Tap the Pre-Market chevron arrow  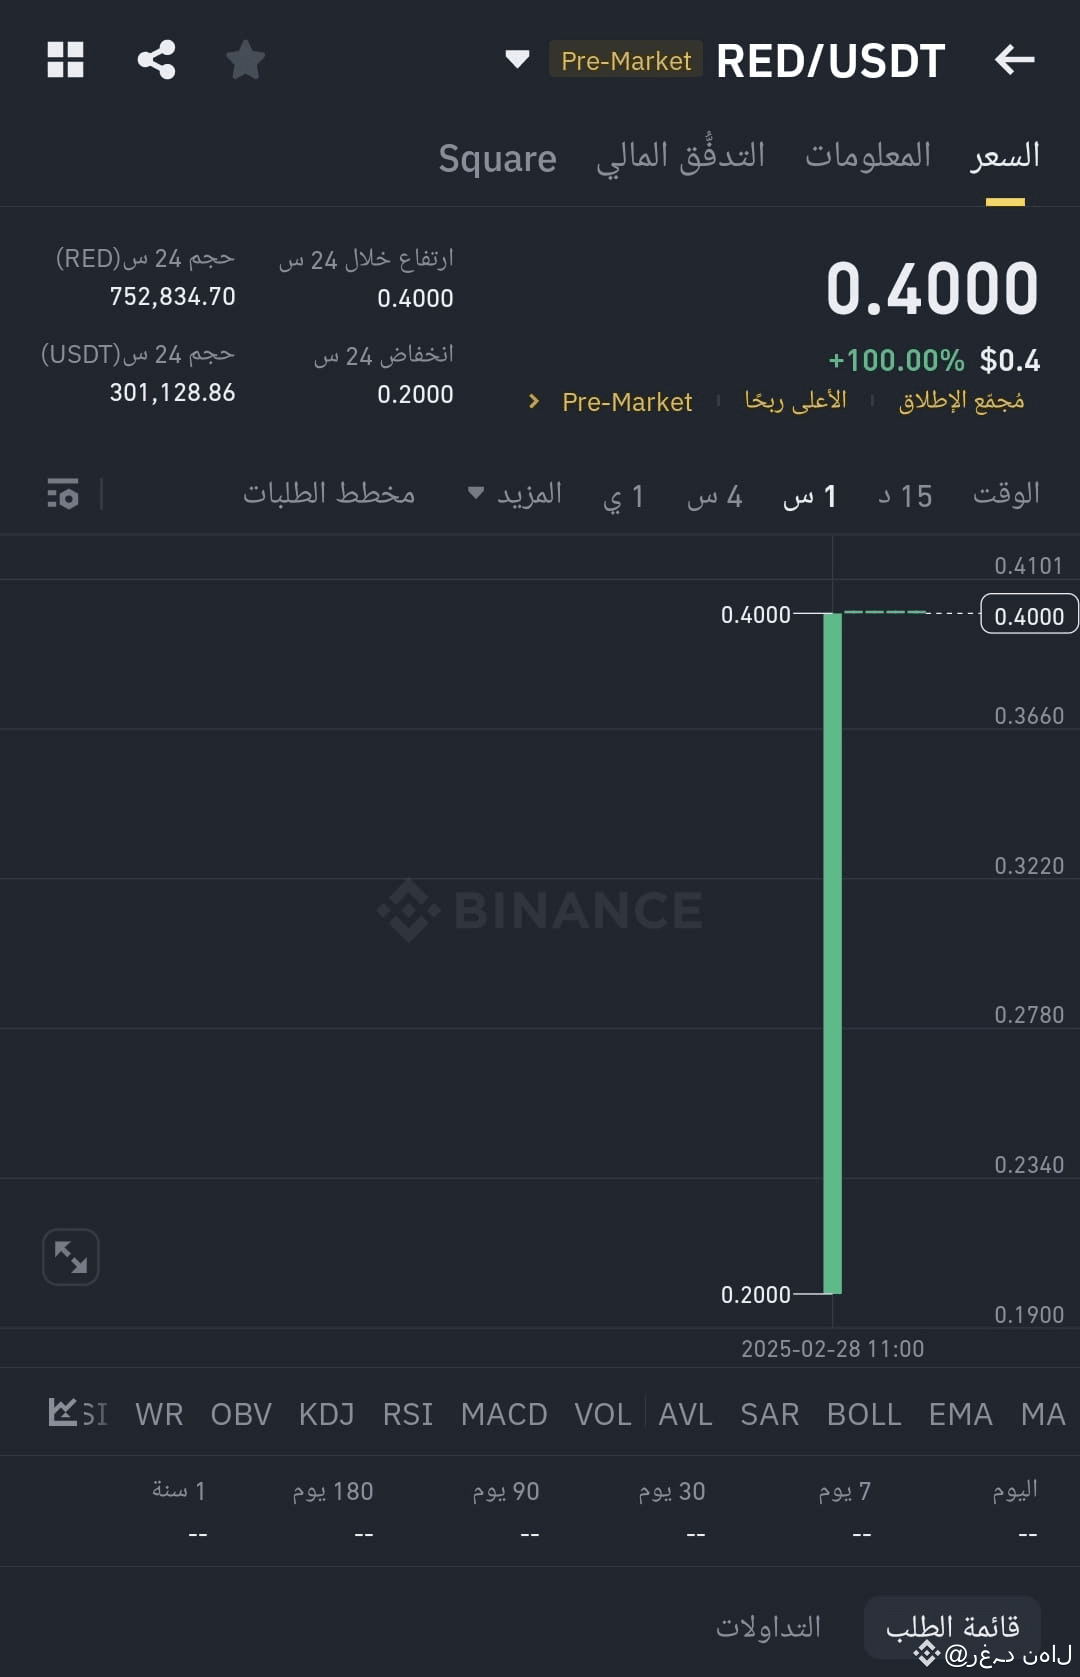click(534, 401)
